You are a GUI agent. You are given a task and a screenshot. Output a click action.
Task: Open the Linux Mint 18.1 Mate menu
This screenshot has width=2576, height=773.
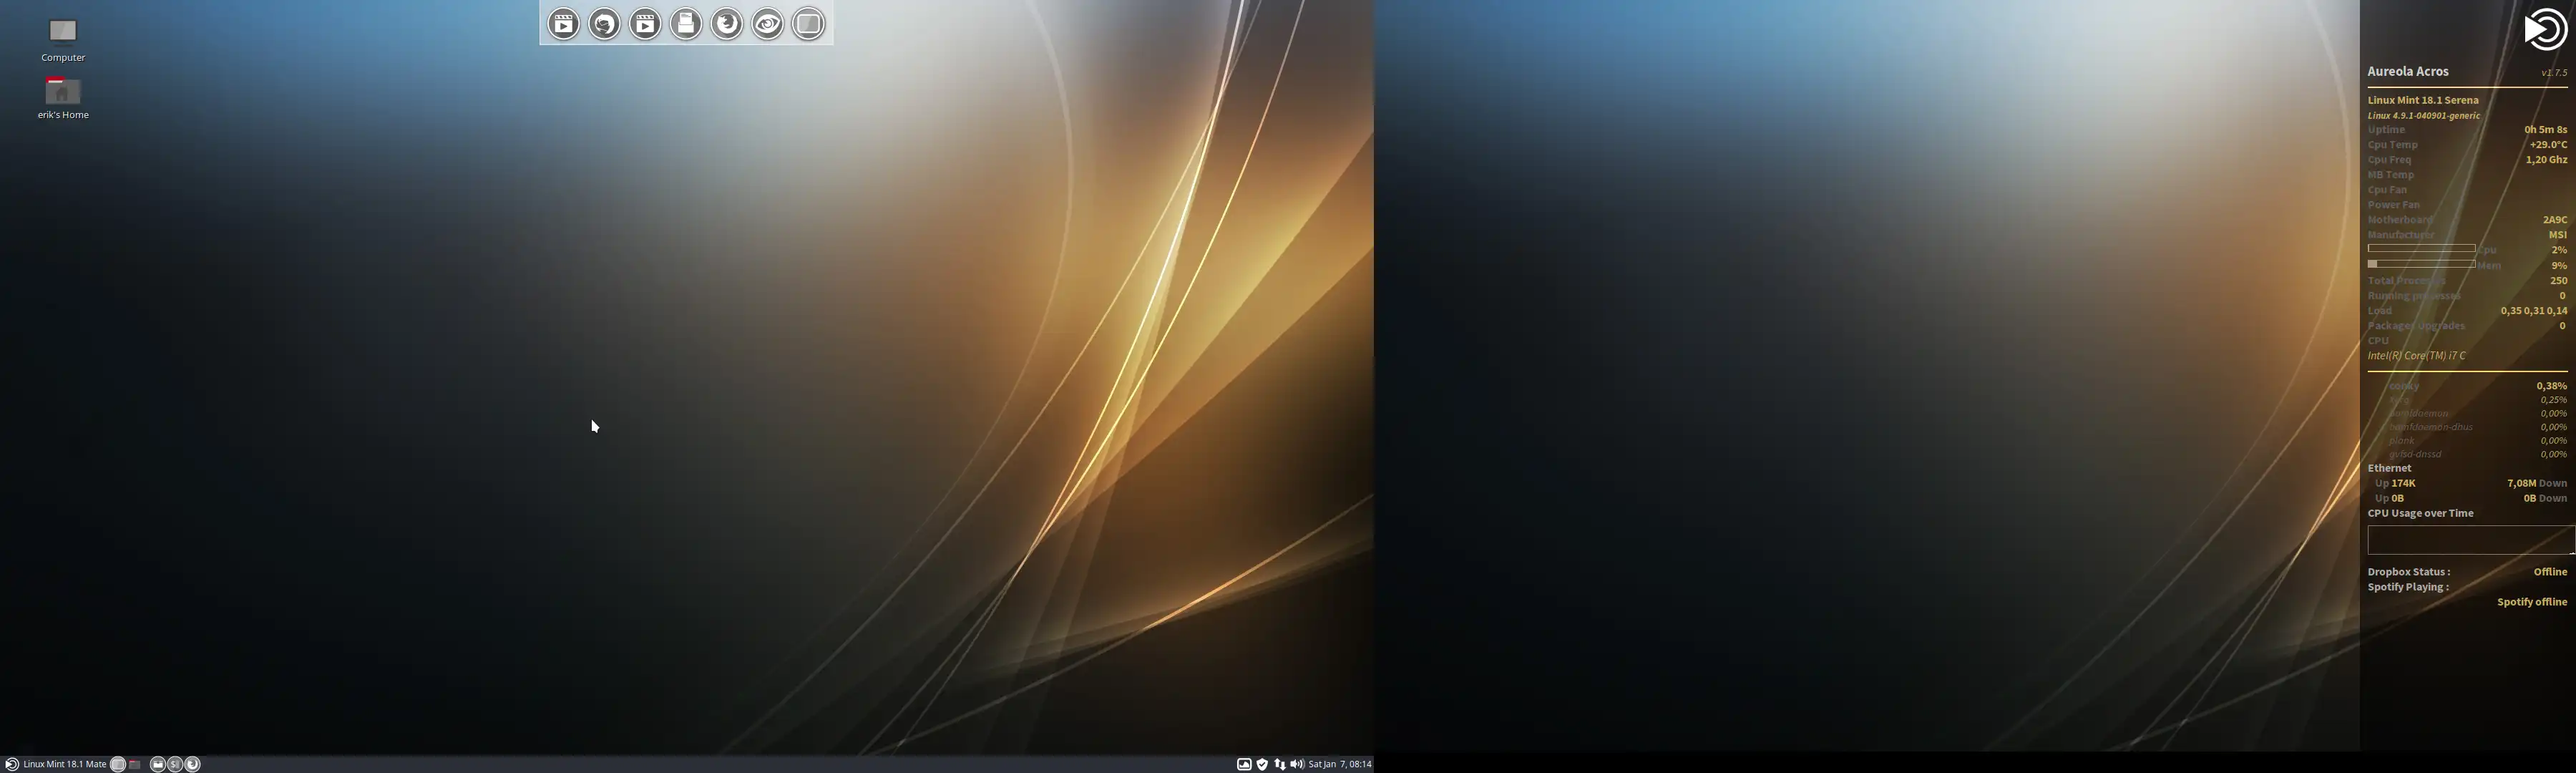pos(65,764)
